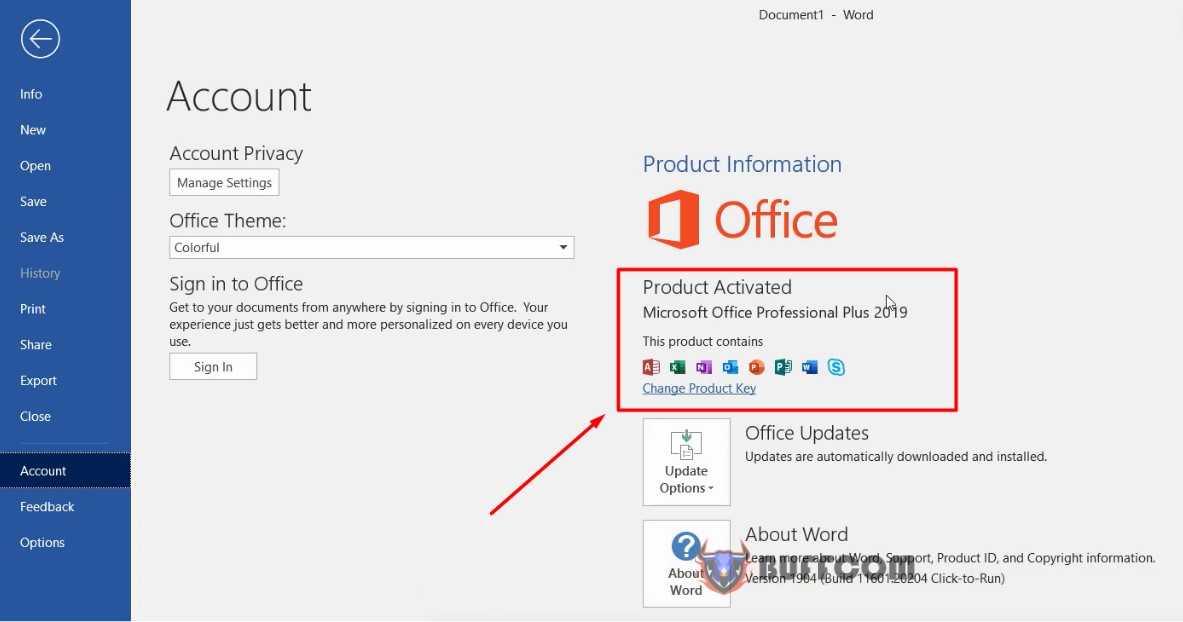
Task: Click the Manage Settings button
Action: [x=224, y=183]
